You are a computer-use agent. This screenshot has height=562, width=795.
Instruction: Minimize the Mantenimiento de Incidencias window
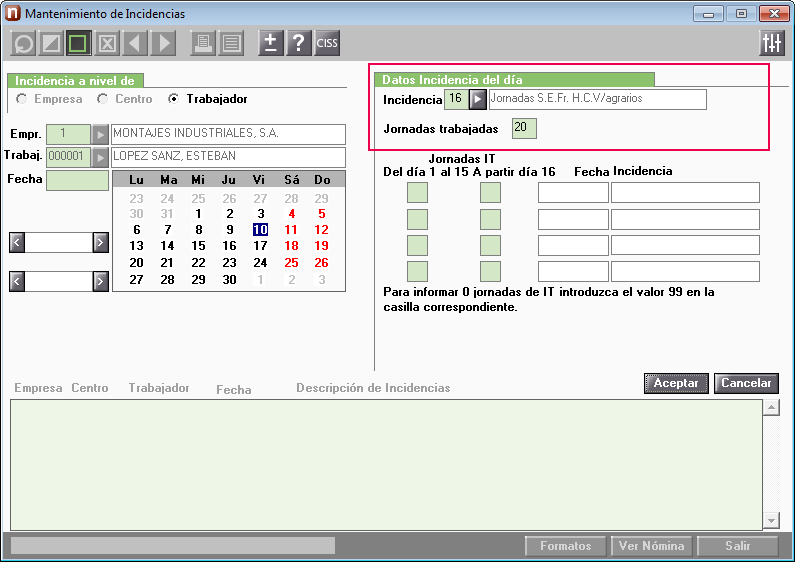click(x=708, y=14)
